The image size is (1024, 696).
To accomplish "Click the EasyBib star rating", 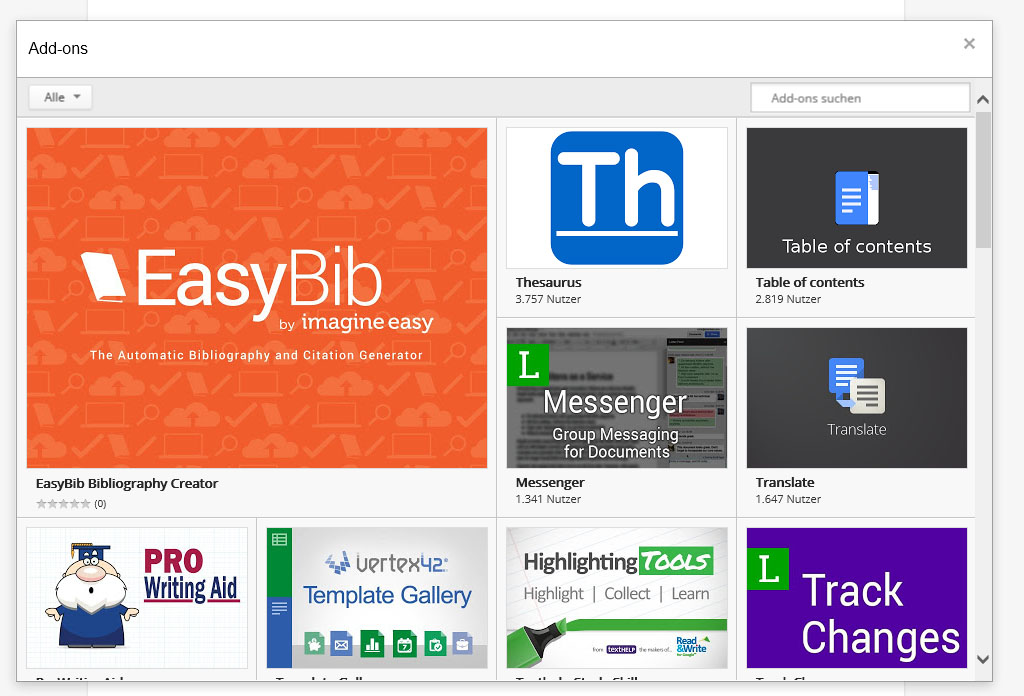I will click(63, 503).
